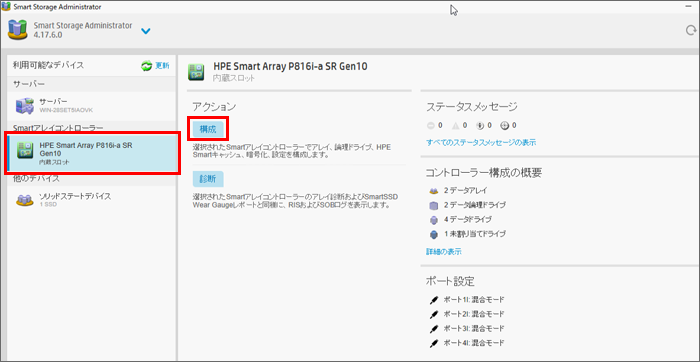Viewport: 700px width, 362px height.
Task: Click the HPE Smart Array P816i-a SR Gen10 heading
Action: click(x=290, y=67)
